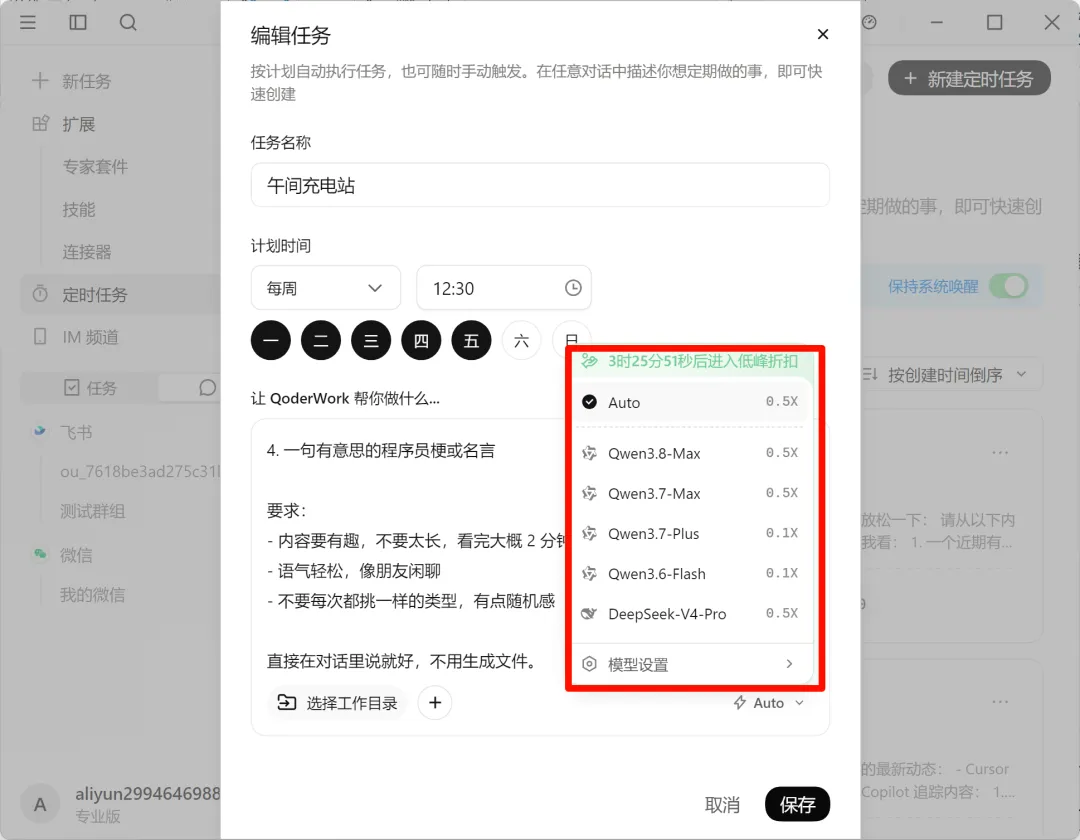Toggle Wednesday (三) day selector
This screenshot has width=1080, height=840.
click(x=371, y=340)
